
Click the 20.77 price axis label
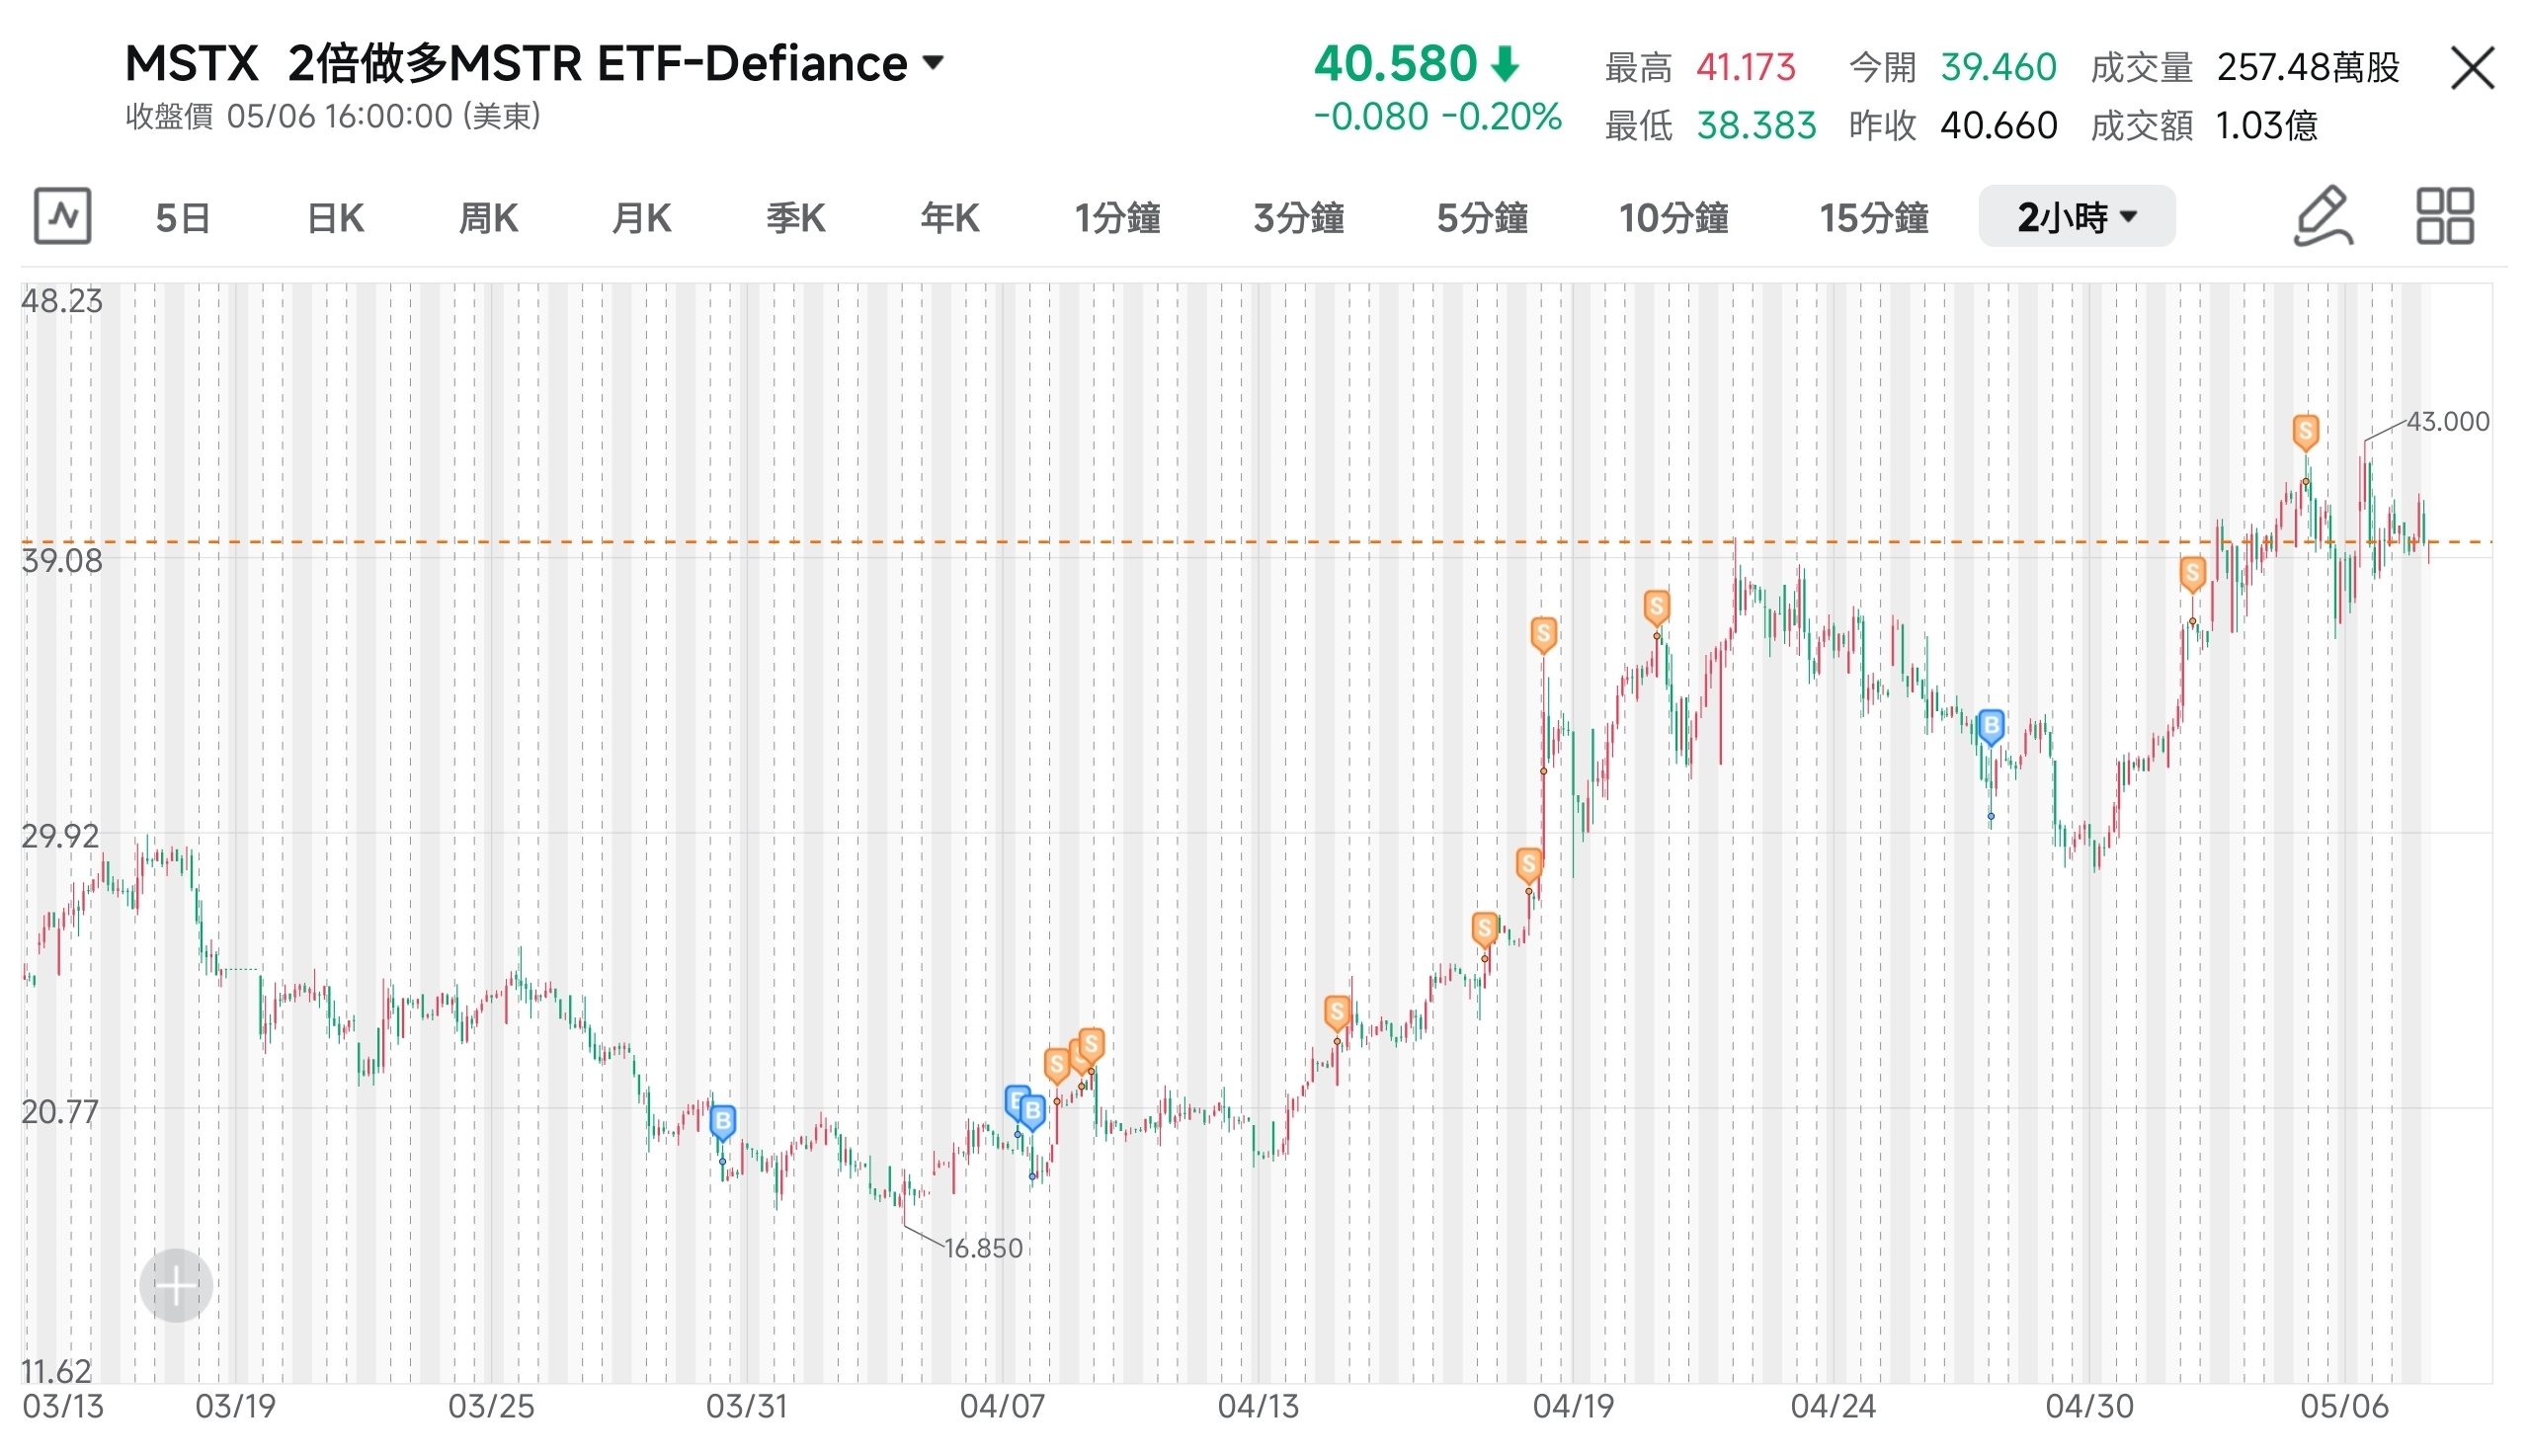[60, 1111]
